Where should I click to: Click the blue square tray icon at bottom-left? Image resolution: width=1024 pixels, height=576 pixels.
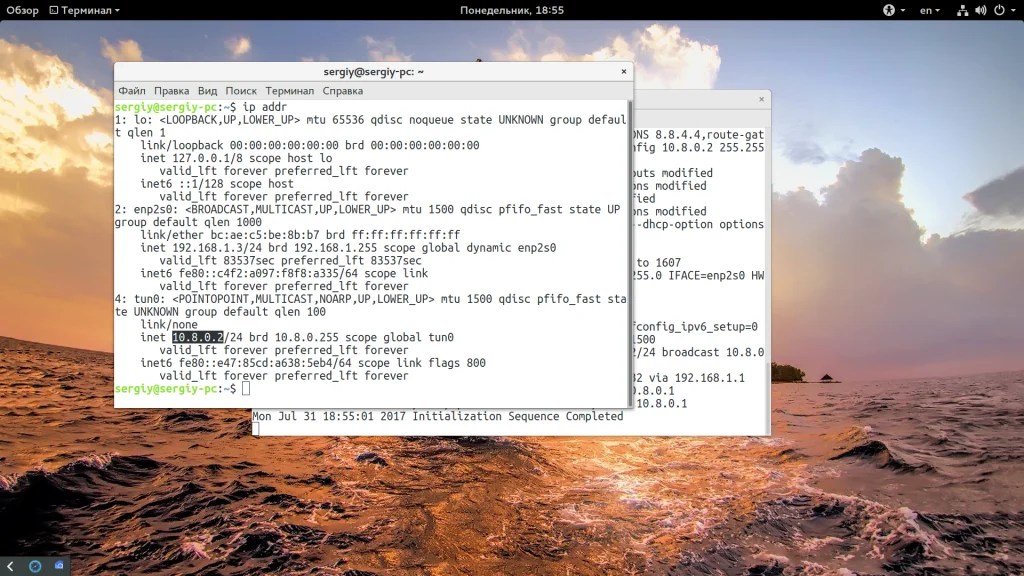tap(59, 566)
